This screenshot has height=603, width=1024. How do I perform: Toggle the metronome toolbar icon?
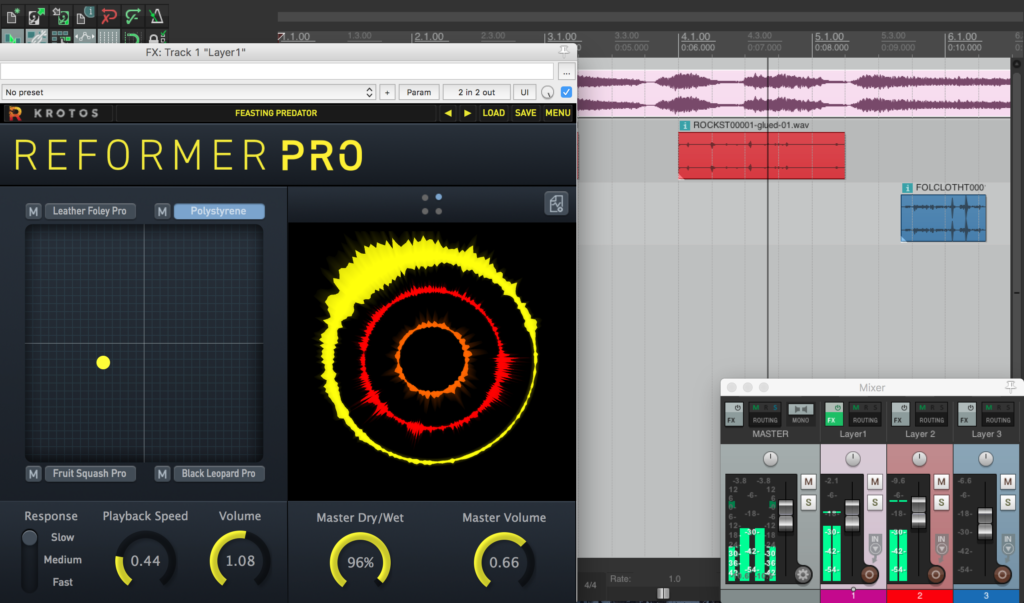tap(158, 15)
